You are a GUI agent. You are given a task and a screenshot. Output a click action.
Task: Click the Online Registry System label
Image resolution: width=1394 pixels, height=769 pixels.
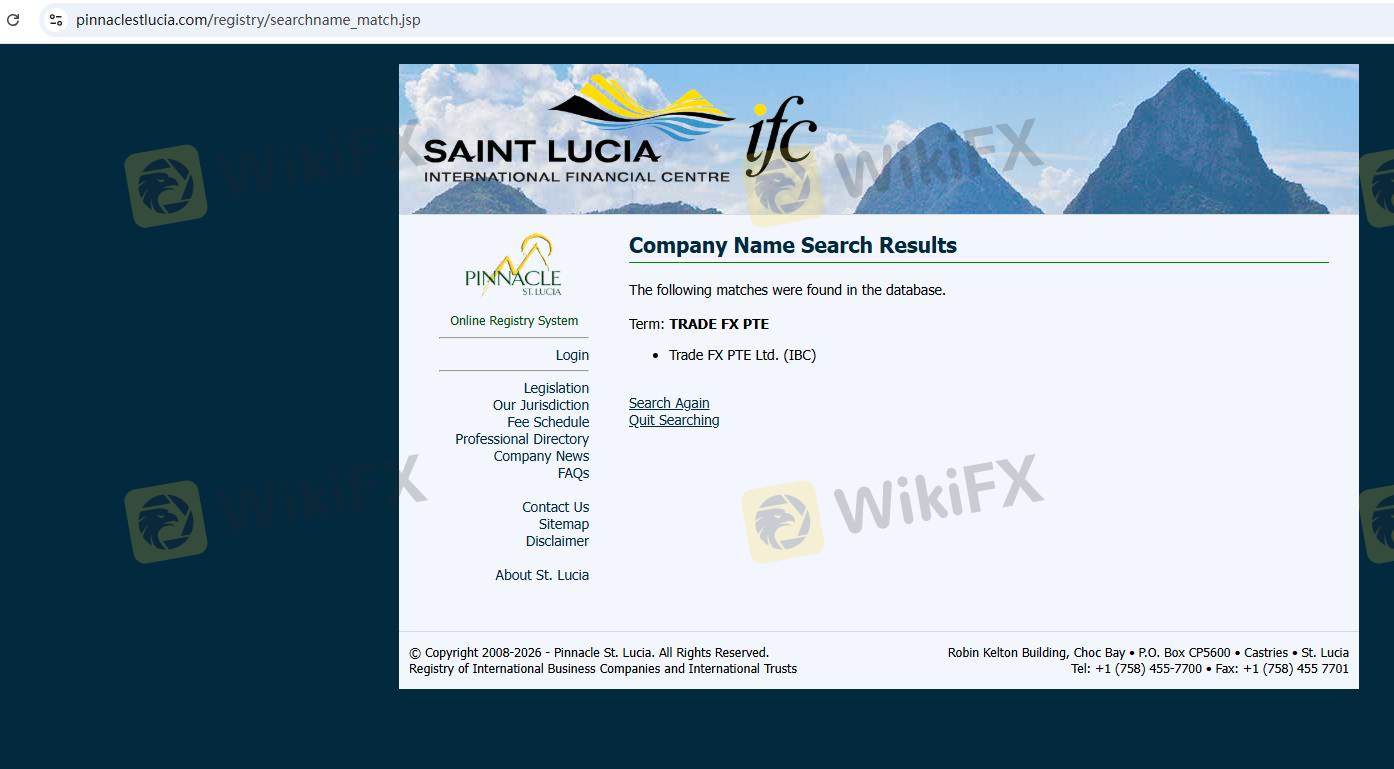tap(514, 321)
